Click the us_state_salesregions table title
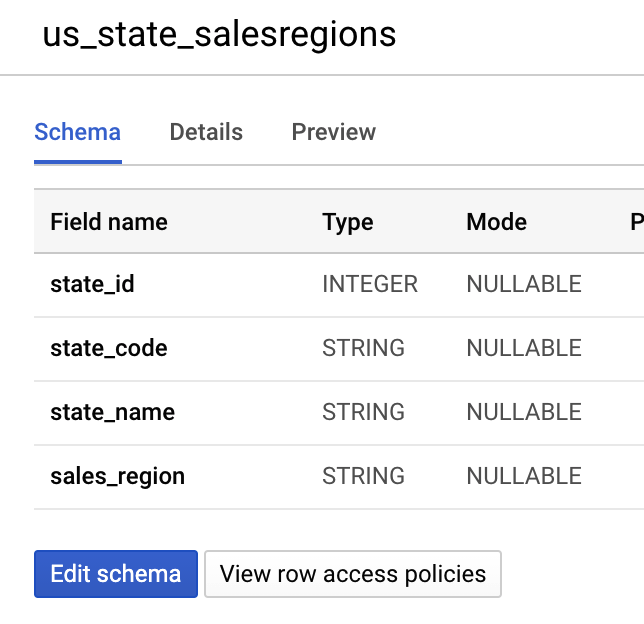The height and width of the screenshot is (624, 644). coord(219,35)
